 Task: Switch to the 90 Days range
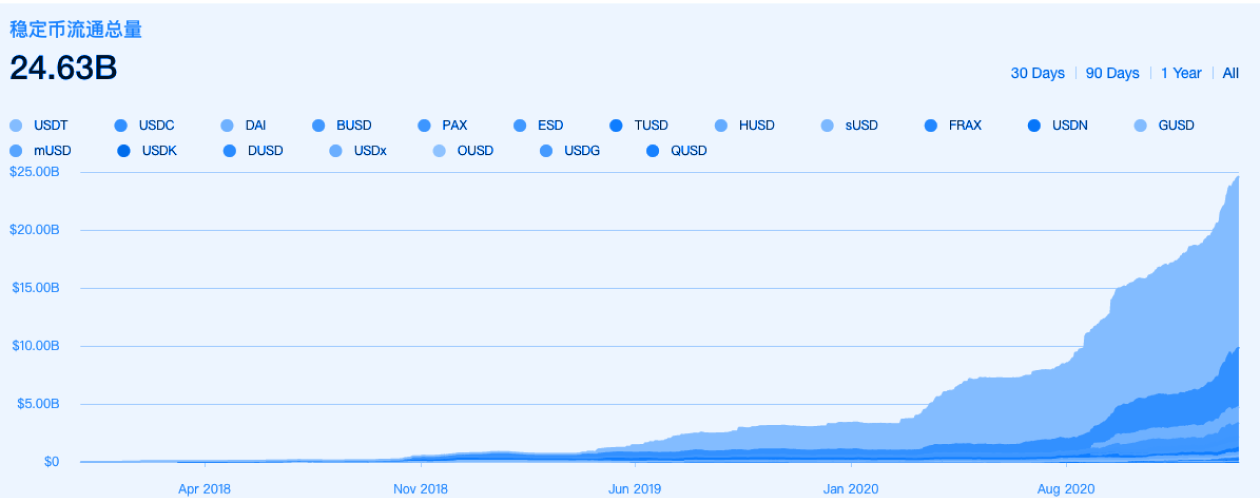pos(1112,73)
